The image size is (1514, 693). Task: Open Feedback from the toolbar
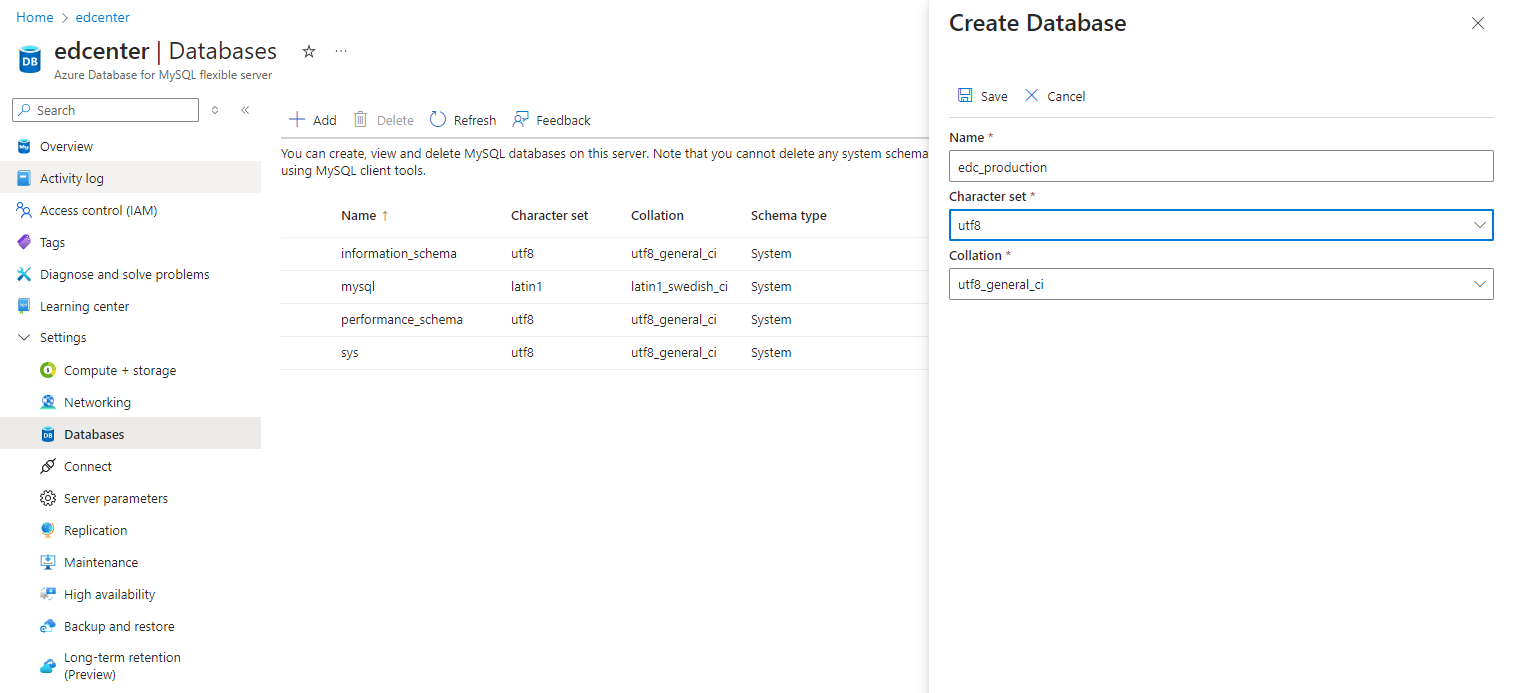click(551, 120)
